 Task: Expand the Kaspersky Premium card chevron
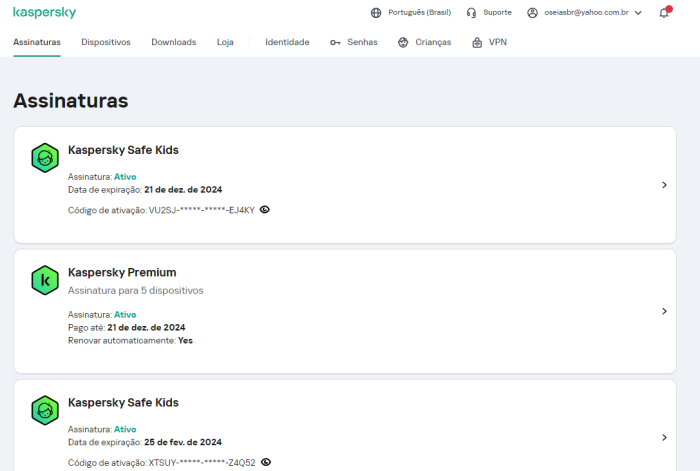tap(664, 311)
